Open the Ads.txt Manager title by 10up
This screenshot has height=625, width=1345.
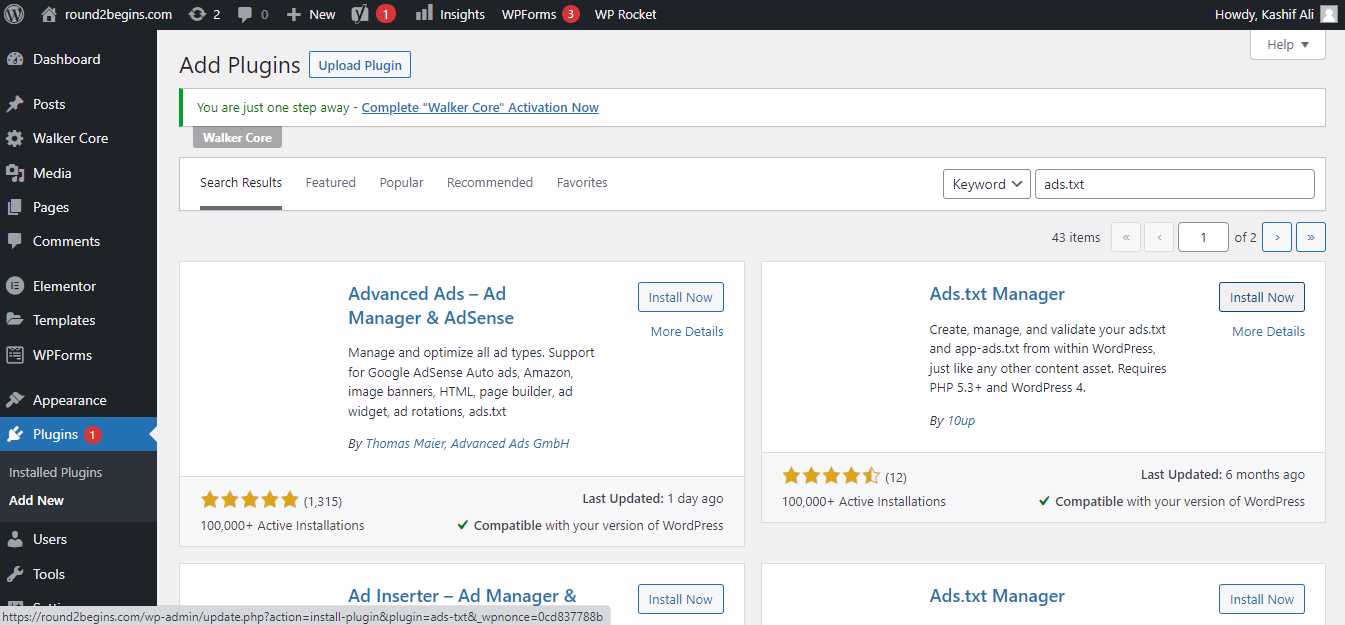pyautogui.click(x=997, y=294)
